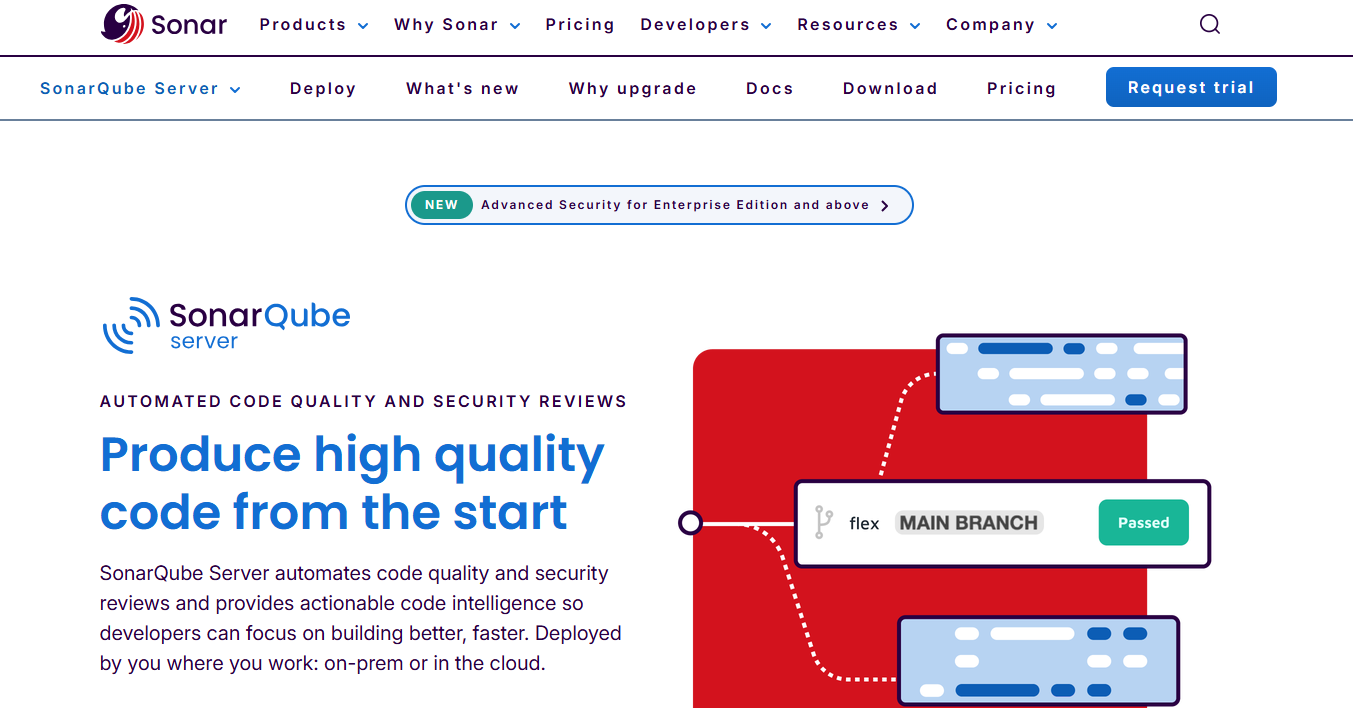Navigate to Docs

(770, 89)
